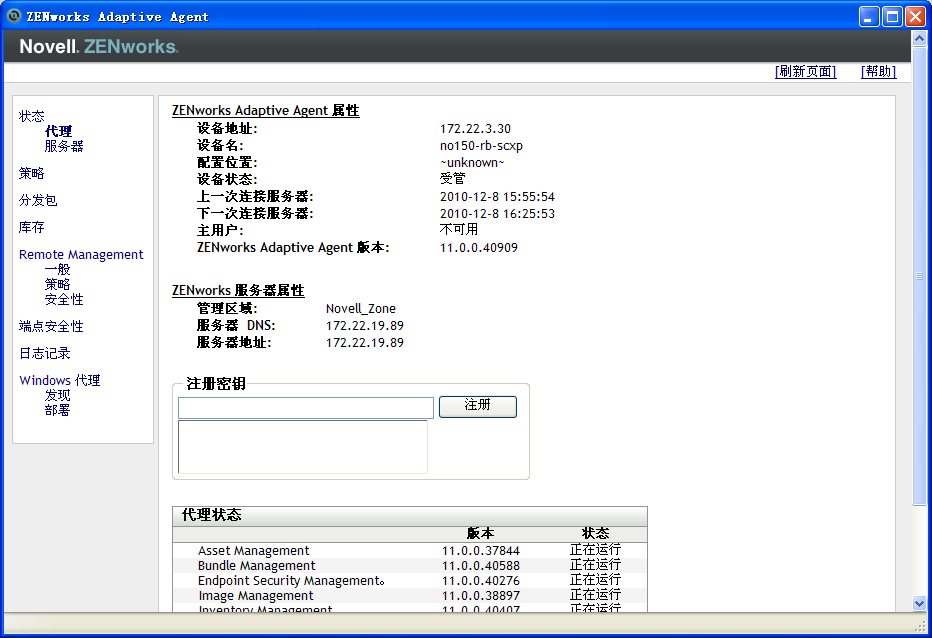The width and height of the screenshot is (932, 638).
Task: Select the Asset Management row
Action: click(410, 551)
